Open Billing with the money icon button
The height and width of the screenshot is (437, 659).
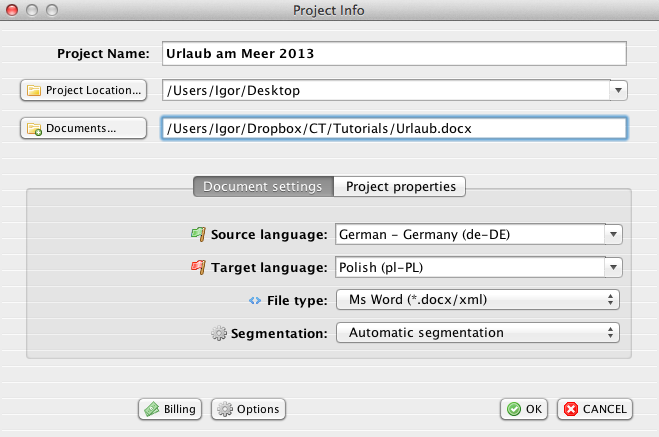(170, 408)
